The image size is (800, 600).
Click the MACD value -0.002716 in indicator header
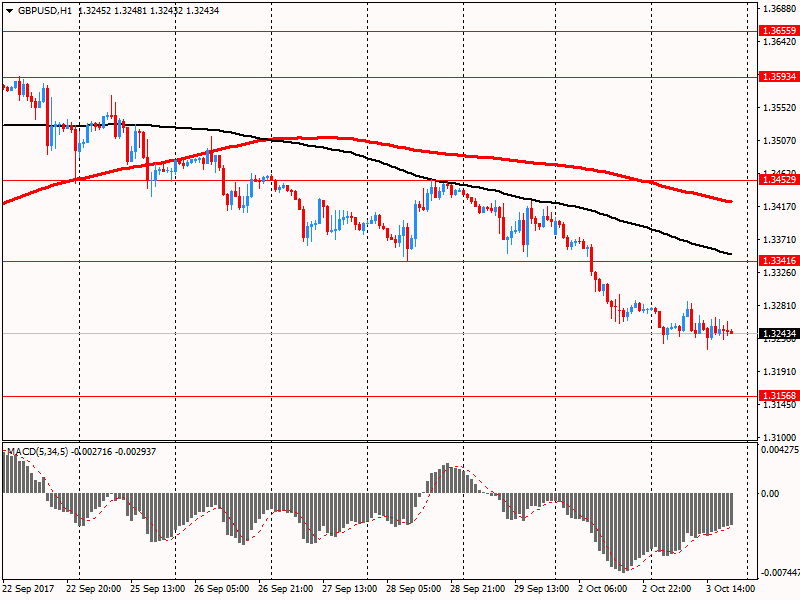point(92,452)
